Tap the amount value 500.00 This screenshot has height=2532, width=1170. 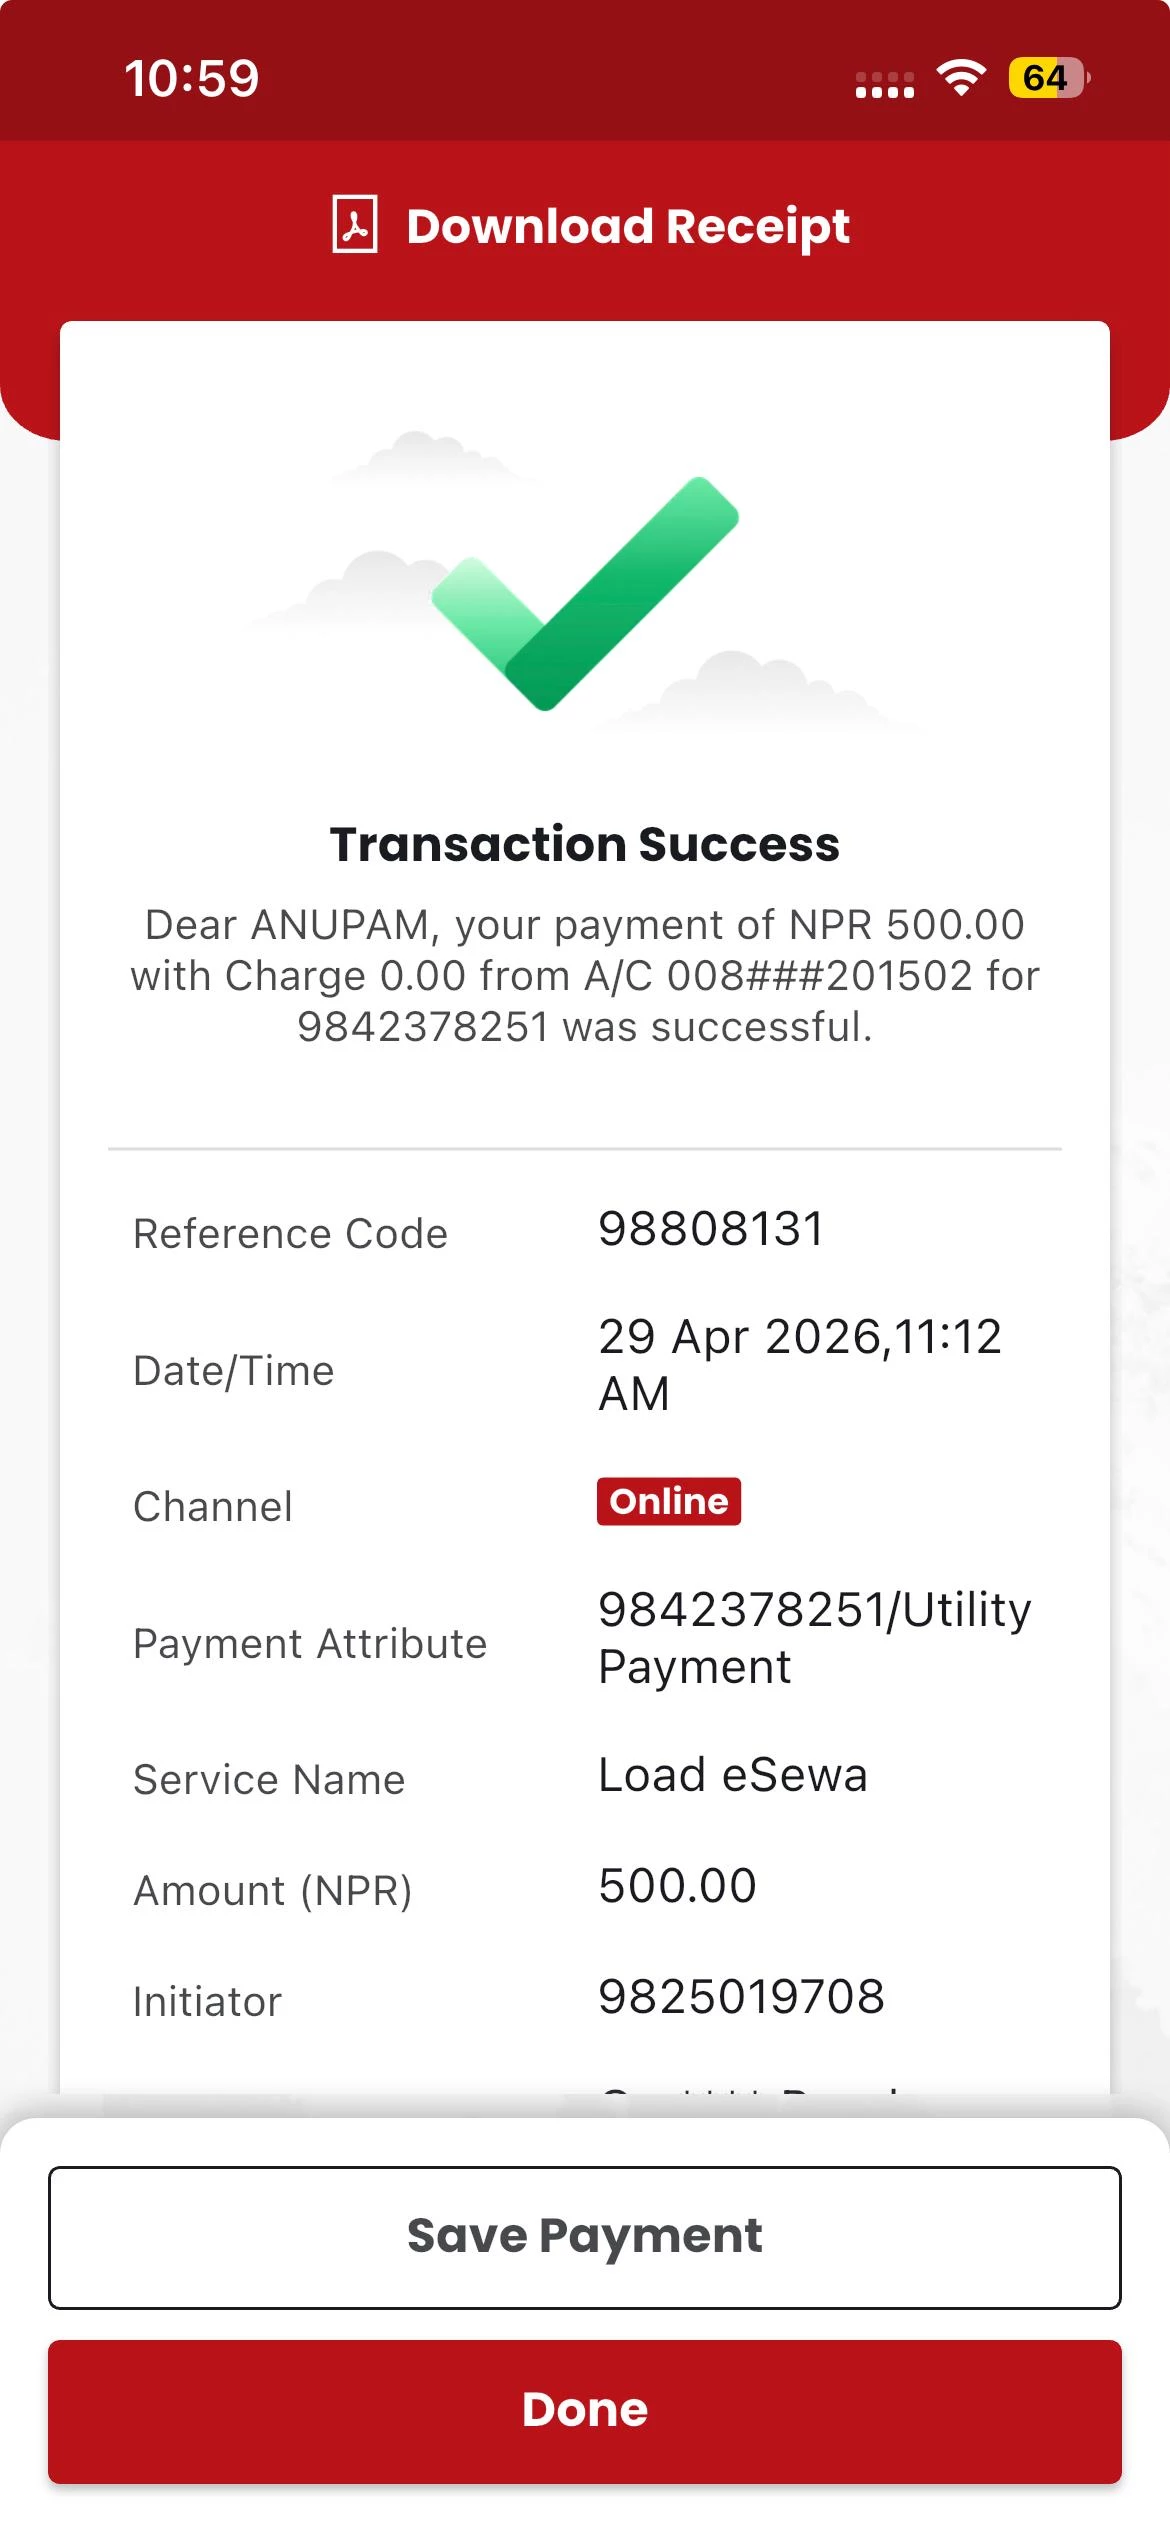point(677,1886)
